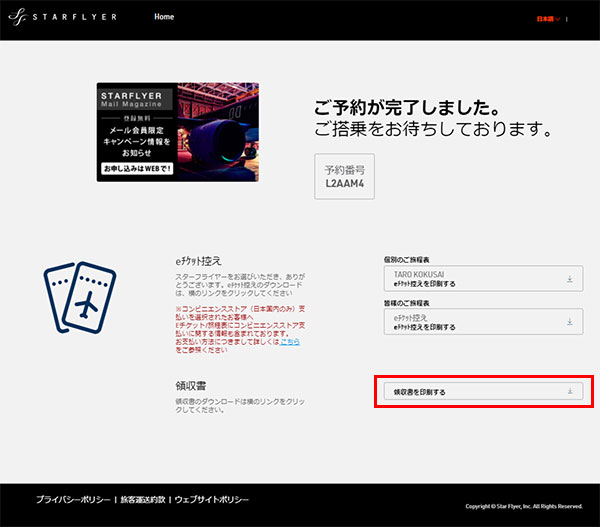The image size is (600, 527).
Task: Click the download icon for 領収書を印刷する
Action: tap(570, 391)
